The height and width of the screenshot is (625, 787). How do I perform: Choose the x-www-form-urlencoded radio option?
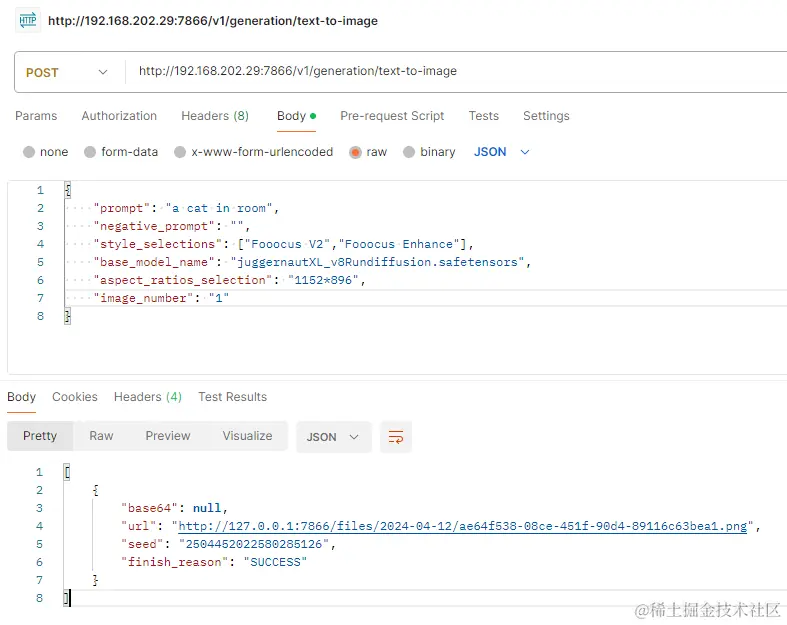point(180,152)
